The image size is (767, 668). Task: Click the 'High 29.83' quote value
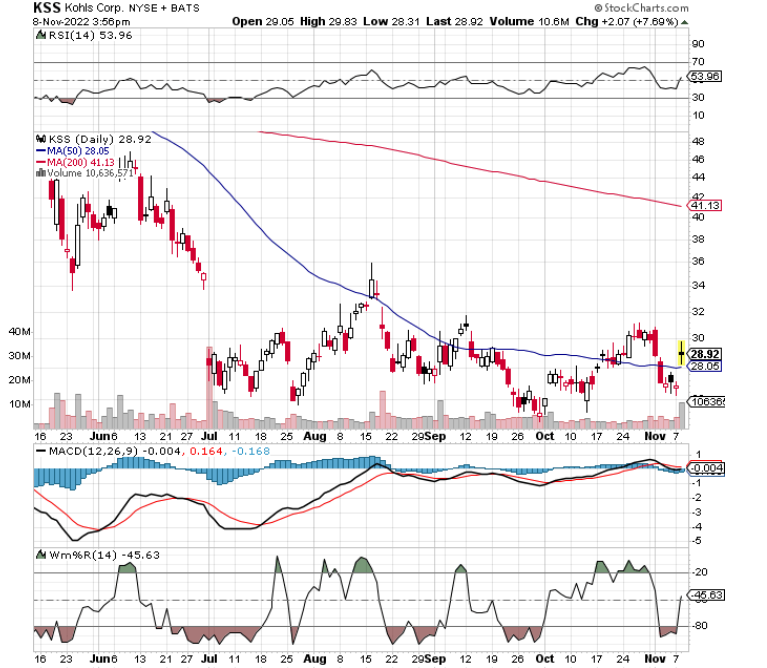coord(328,22)
